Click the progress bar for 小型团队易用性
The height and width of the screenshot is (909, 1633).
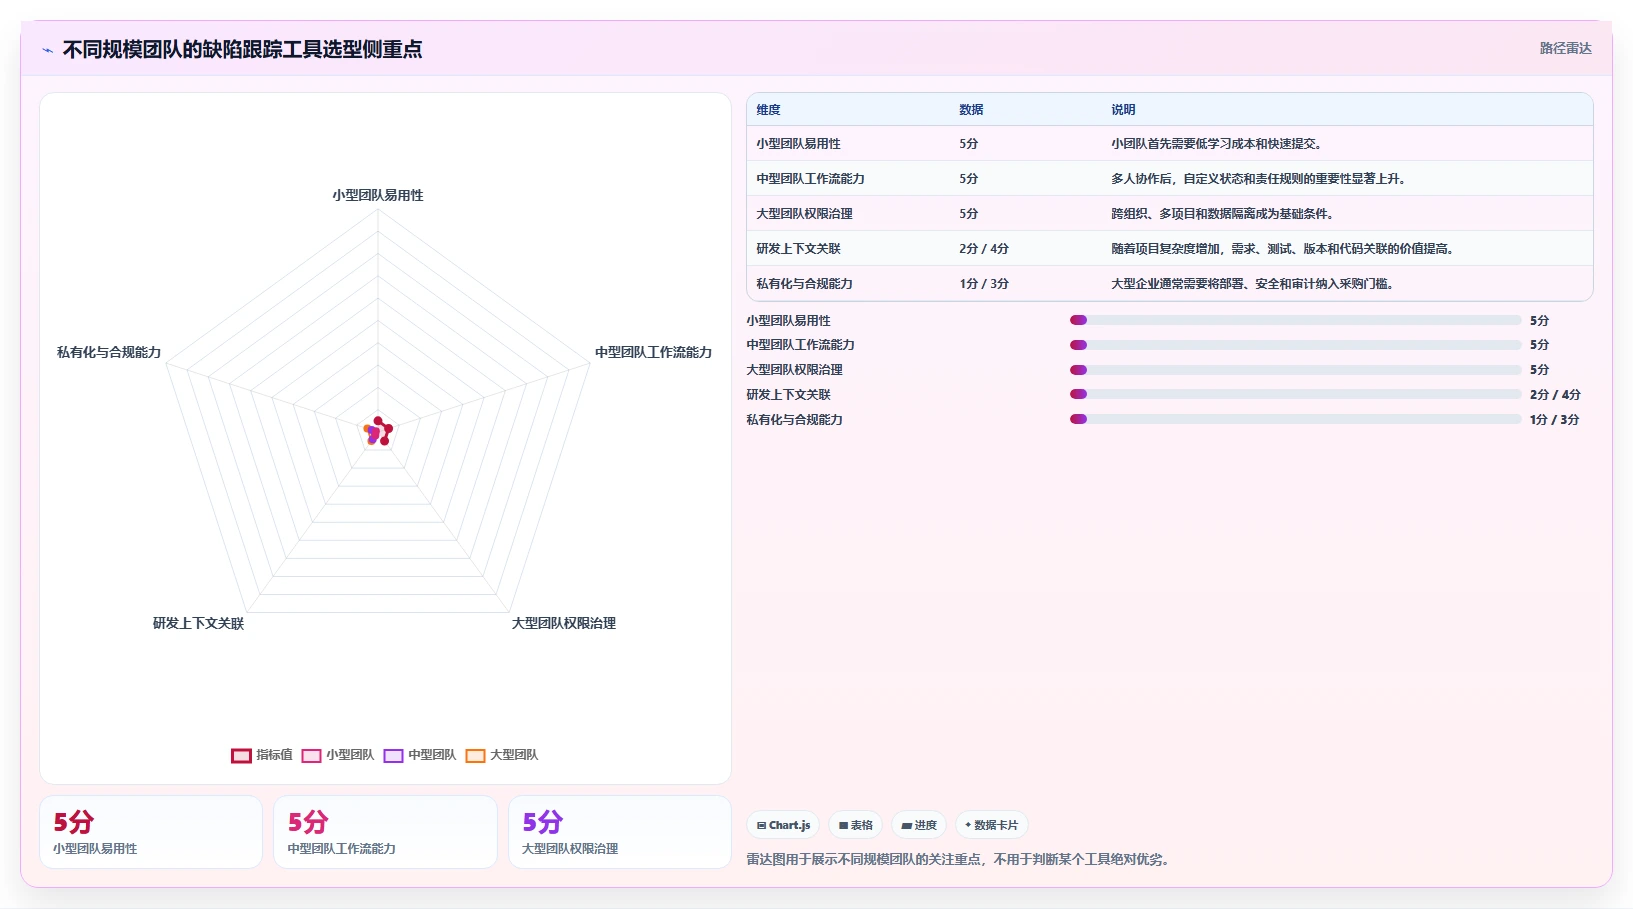pos(1295,320)
